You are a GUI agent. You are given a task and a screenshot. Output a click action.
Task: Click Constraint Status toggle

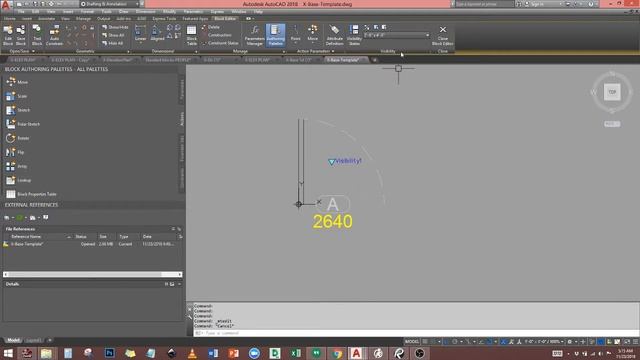220,43
